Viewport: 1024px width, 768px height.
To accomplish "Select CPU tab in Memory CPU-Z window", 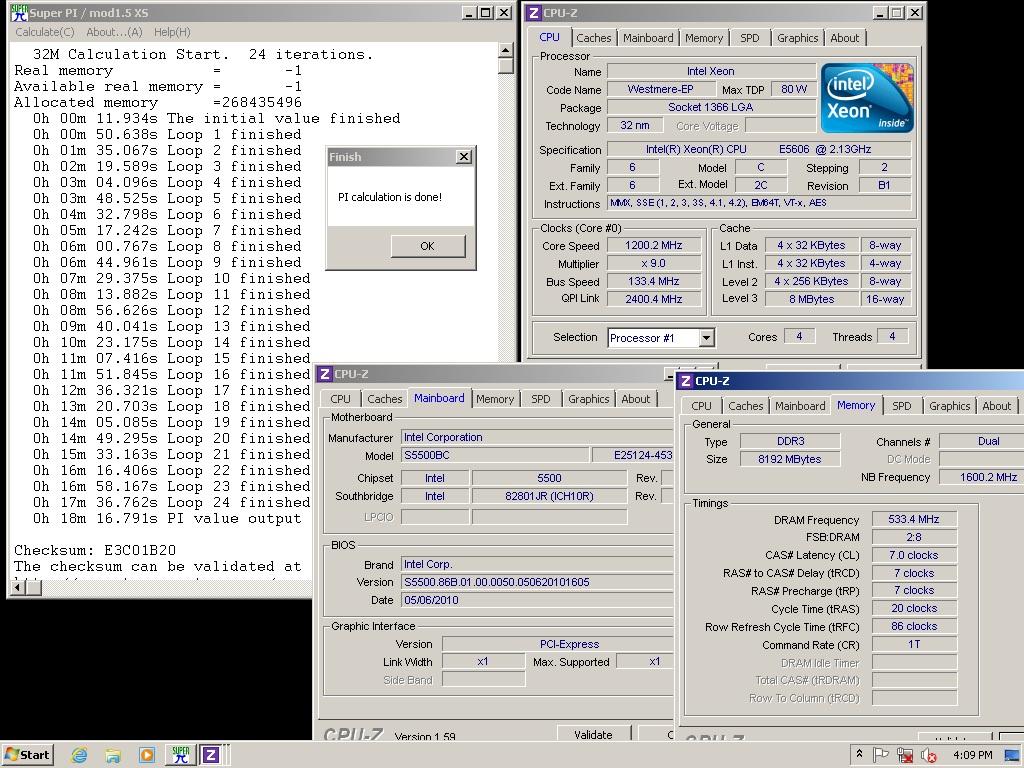I will point(701,406).
